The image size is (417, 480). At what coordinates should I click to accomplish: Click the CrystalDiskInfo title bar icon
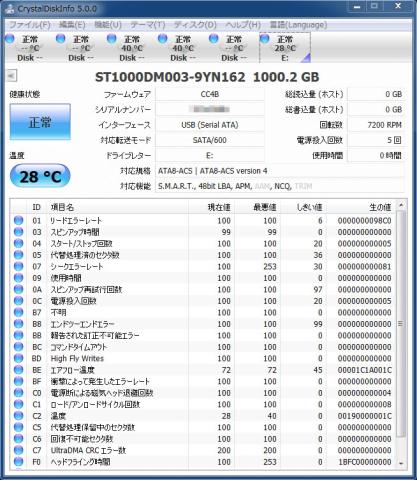pyautogui.click(x=10, y=8)
